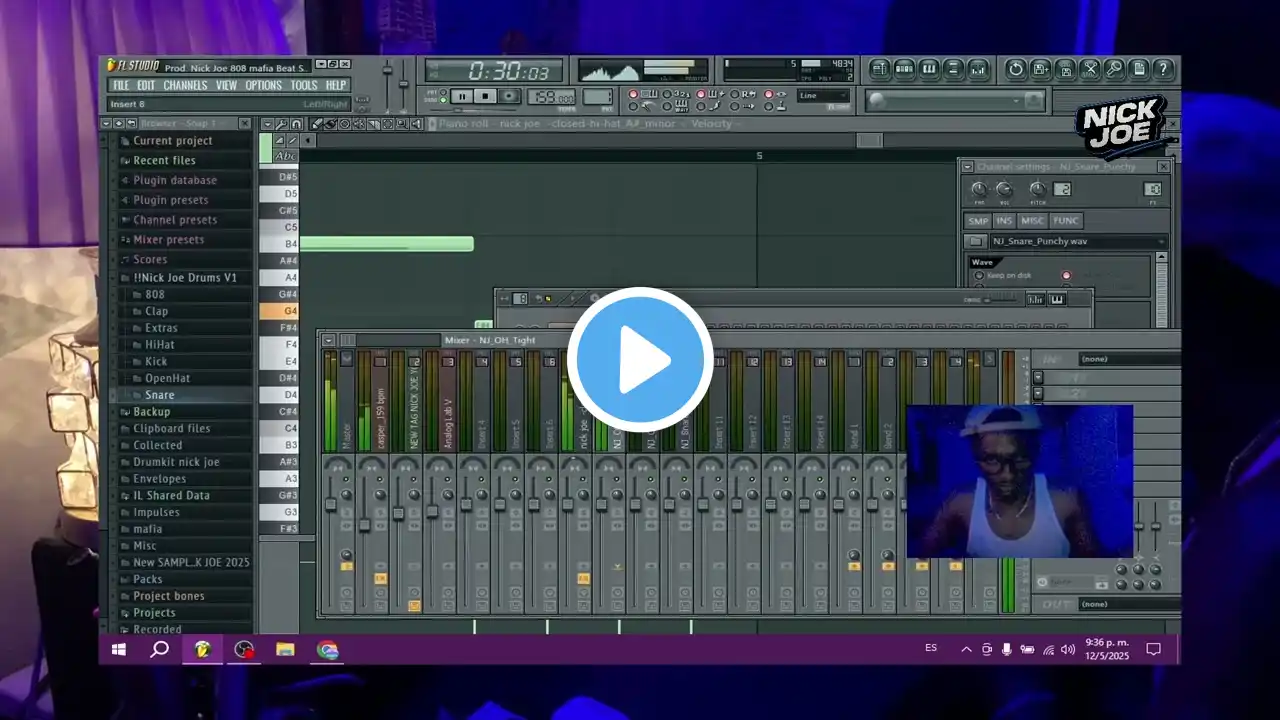Open FL Studio from the taskbar
Image resolution: width=1280 pixels, height=720 pixels.
(202, 650)
